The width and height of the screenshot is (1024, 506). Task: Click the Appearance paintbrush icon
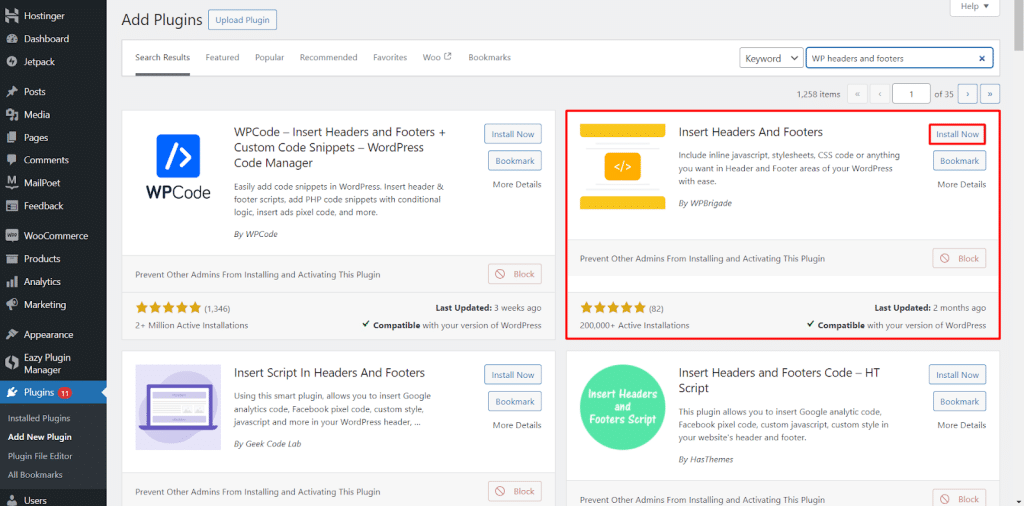click(11, 334)
